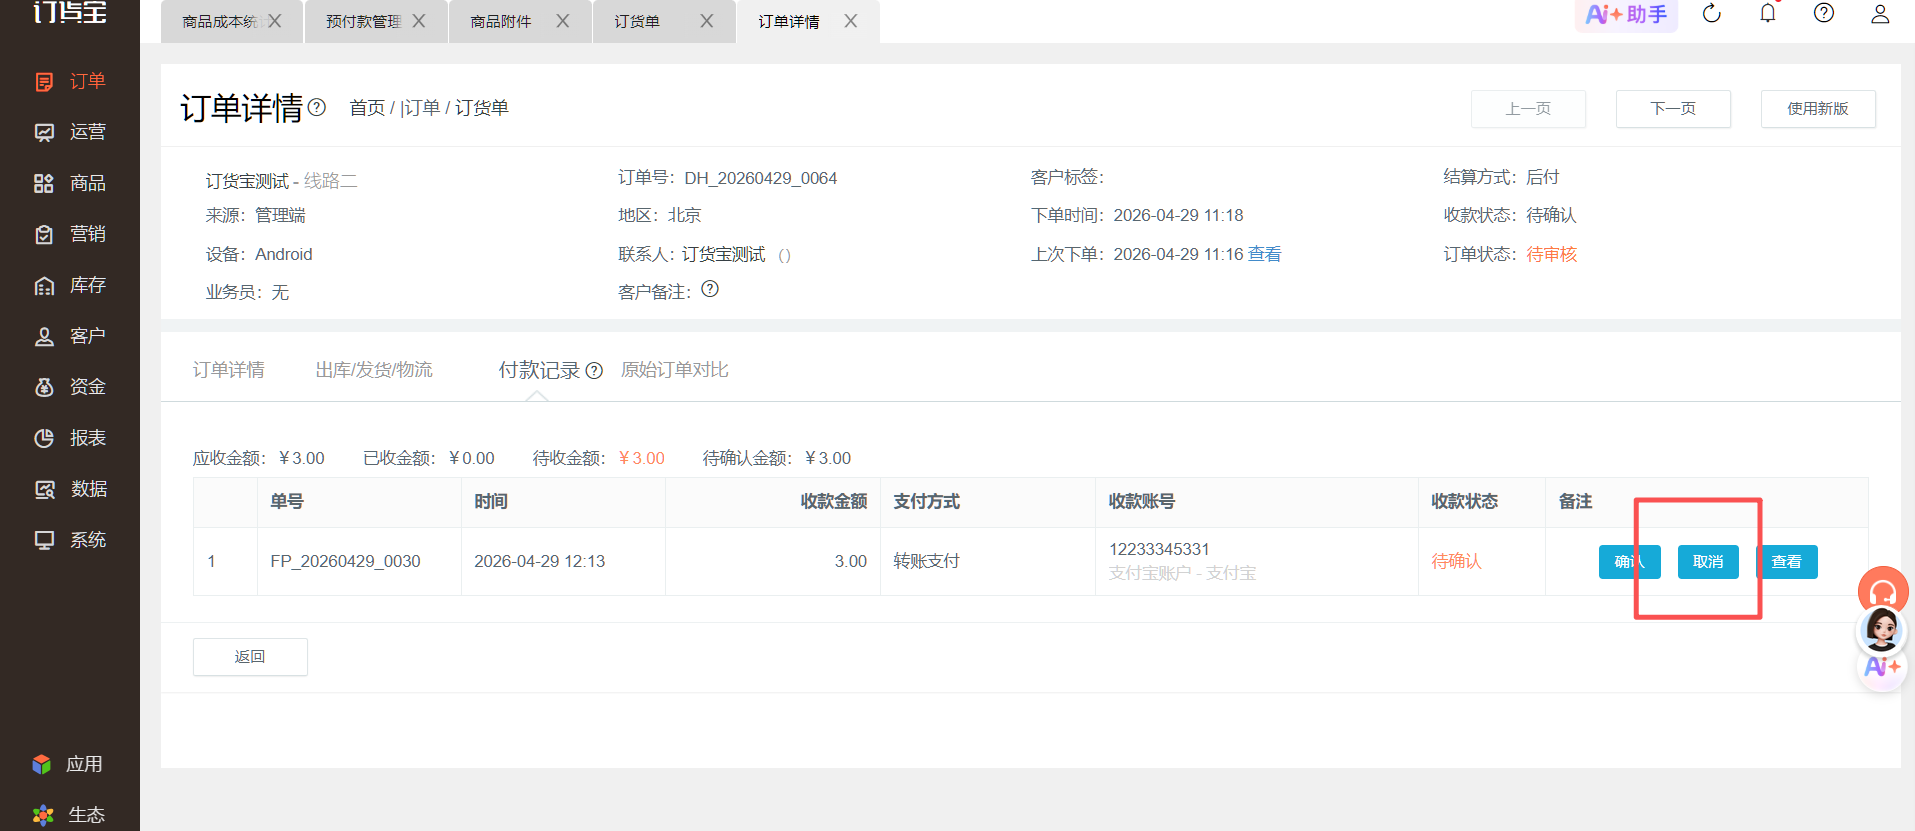The width and height of the screenshot is (1915, 831).
Task: Open the 库存 sidebar section
Action: (70, 285)
